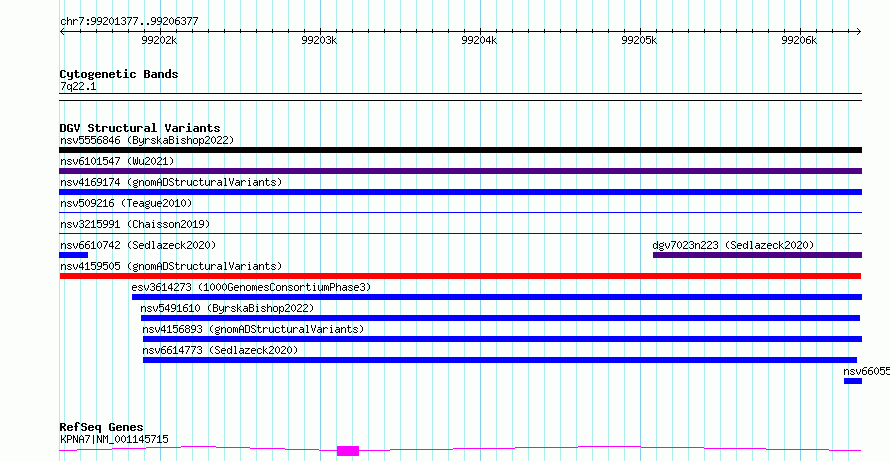Click the magenta KPNA7 exon block
Screen dimensions: 890x461
[x=348, y=451]
